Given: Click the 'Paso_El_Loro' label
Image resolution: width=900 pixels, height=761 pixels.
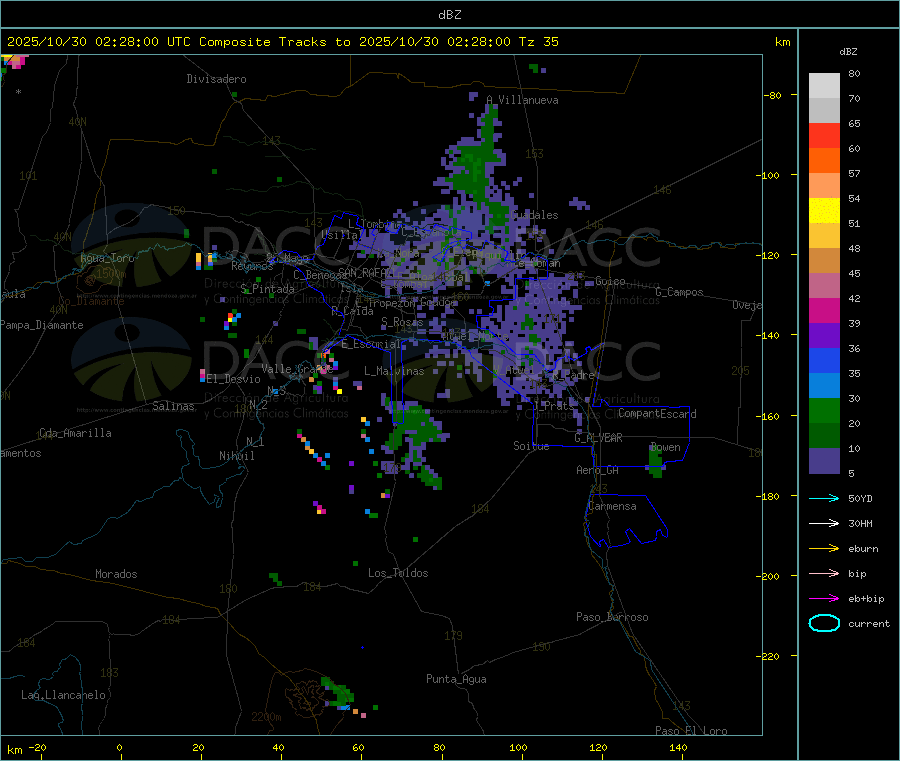Looking at the screenshot, I should [x=691, y=731].
